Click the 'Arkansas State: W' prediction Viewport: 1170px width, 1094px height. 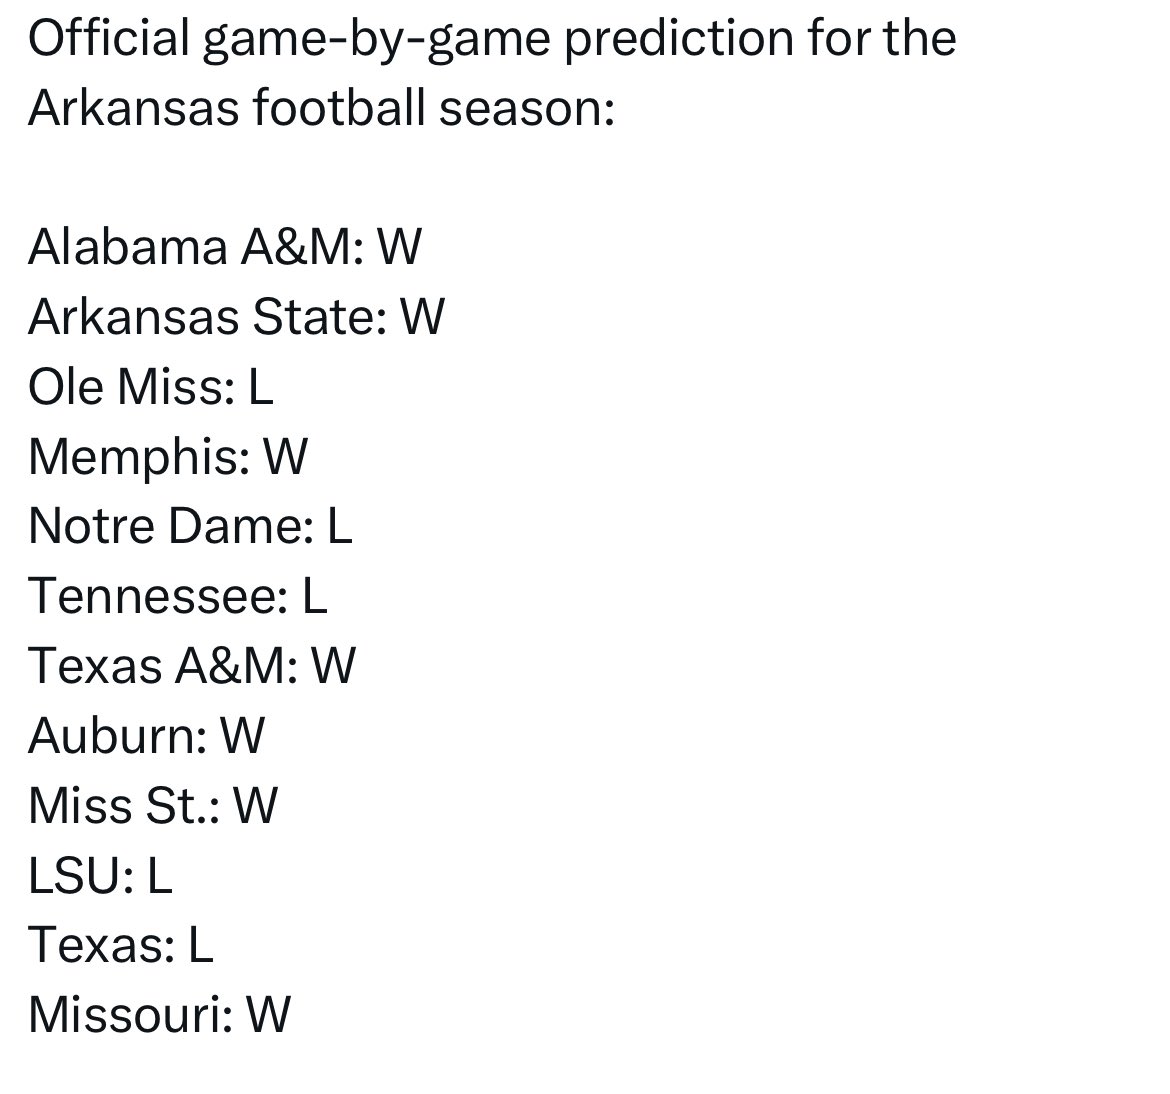click(x=237, y=316)
